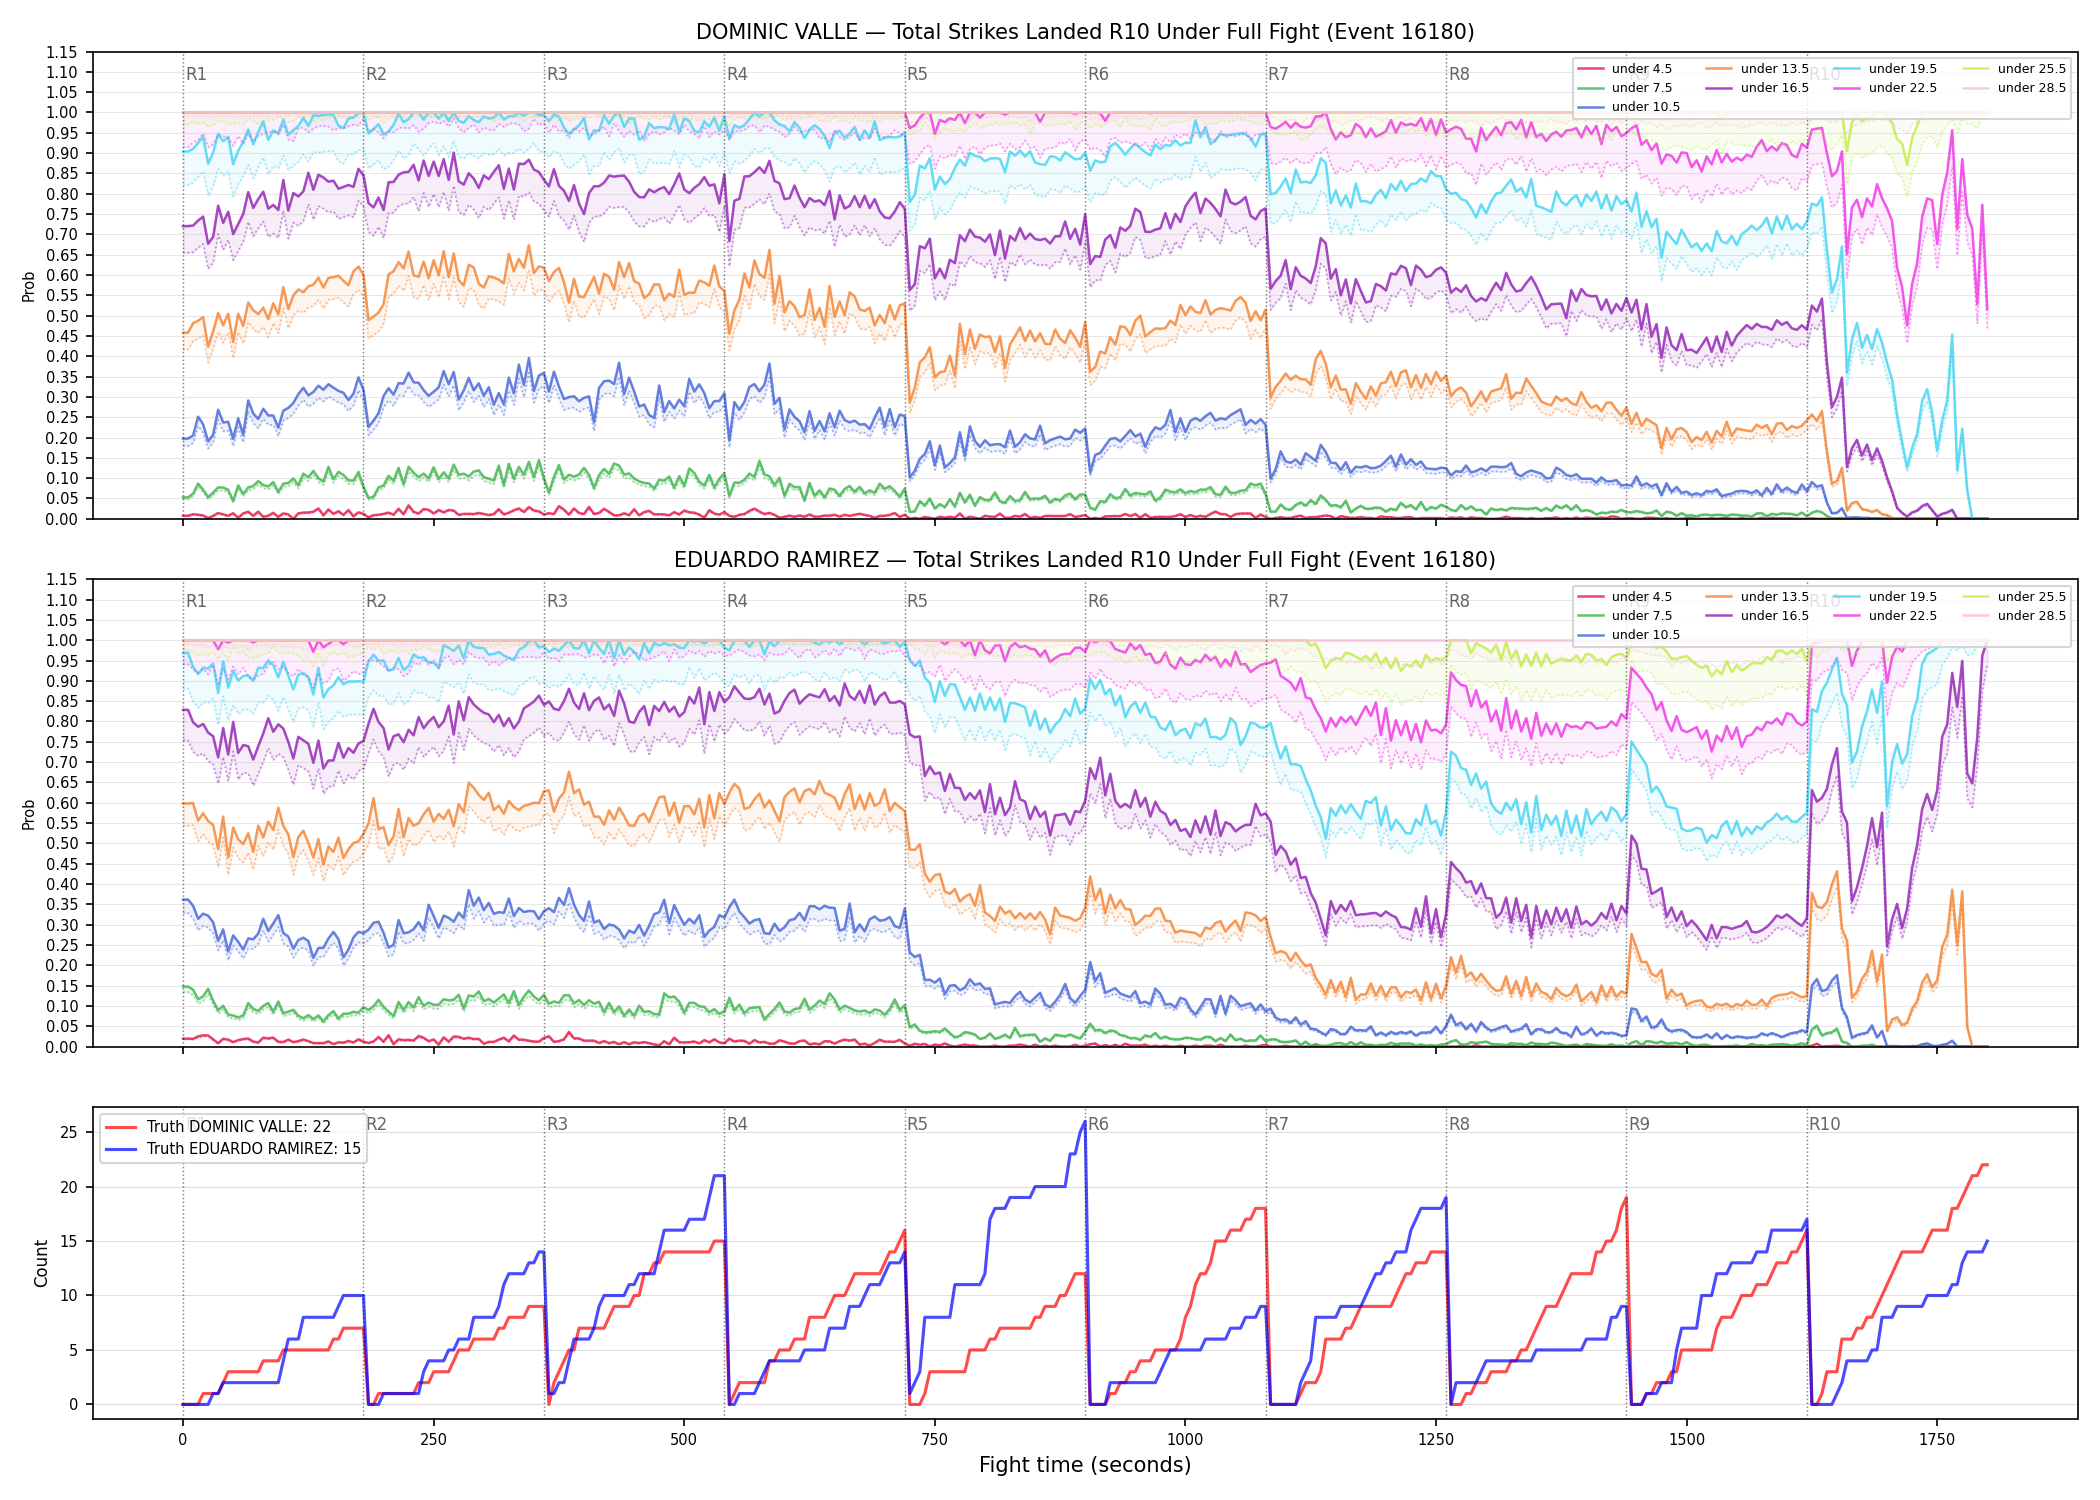Click the 25 tick on the Count axis
This screenshot has width=2100, height=1500.
point(69,1133)
